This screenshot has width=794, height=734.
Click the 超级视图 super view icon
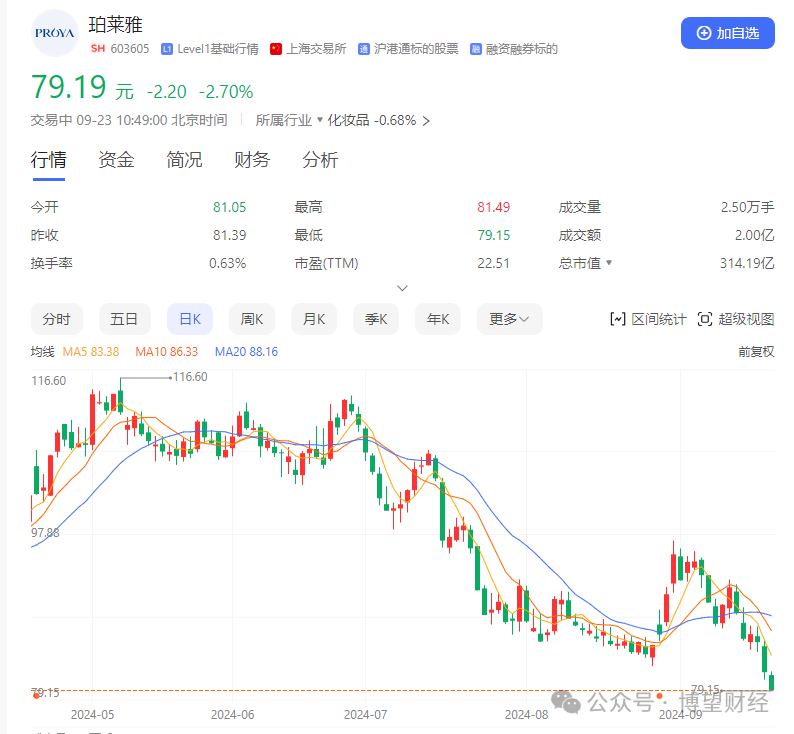point(705,319)
